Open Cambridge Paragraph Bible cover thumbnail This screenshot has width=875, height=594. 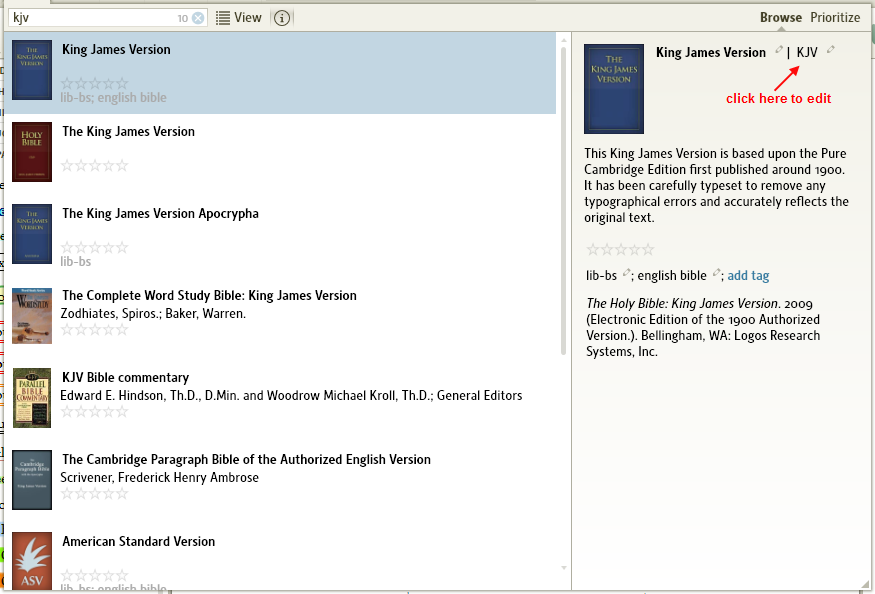tap(32, 480)
